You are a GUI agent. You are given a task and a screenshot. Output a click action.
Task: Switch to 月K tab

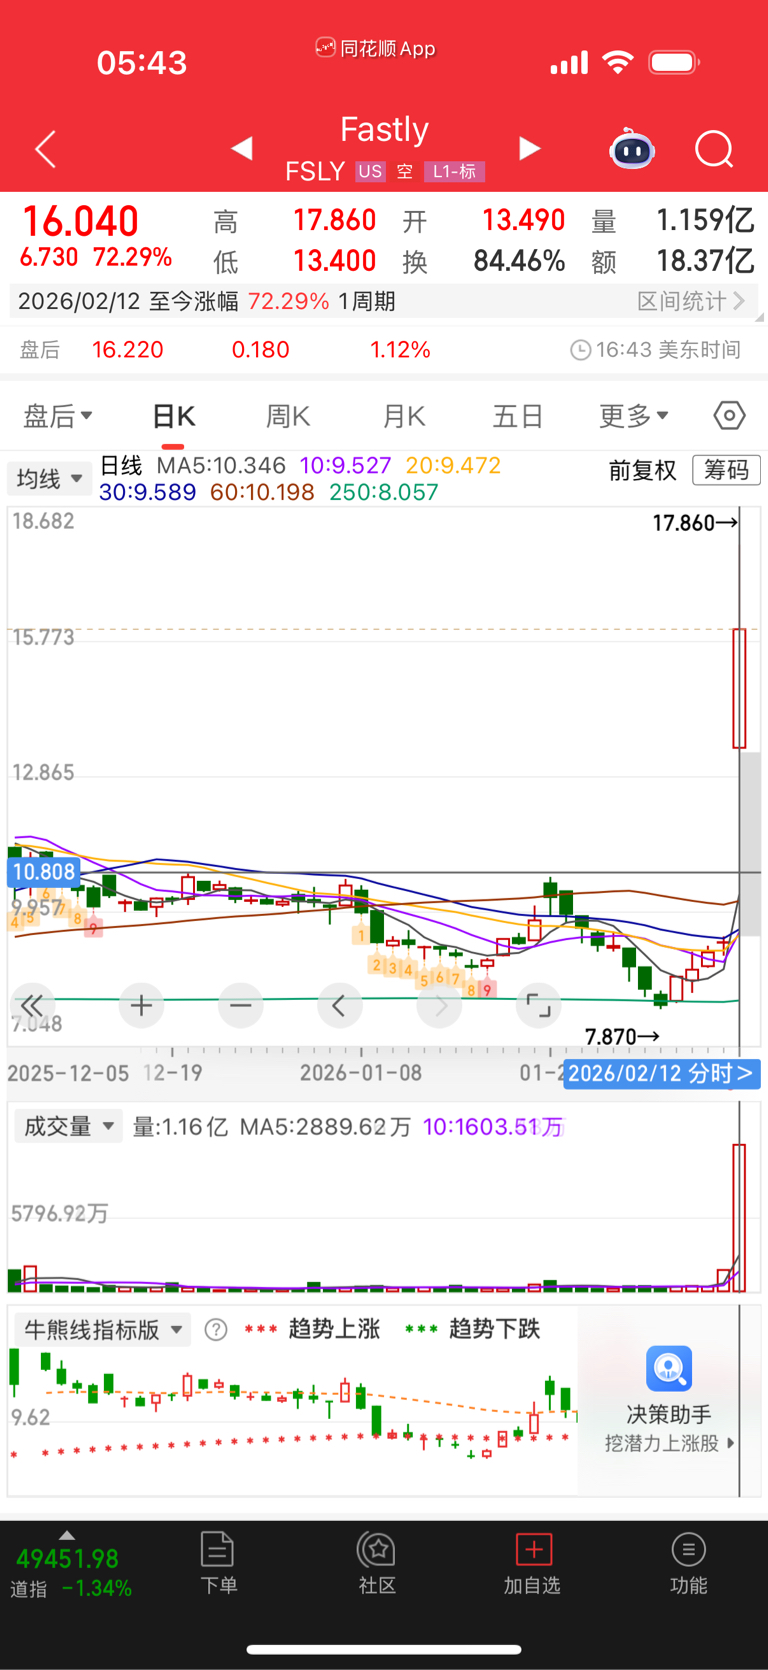pos(404,416)
